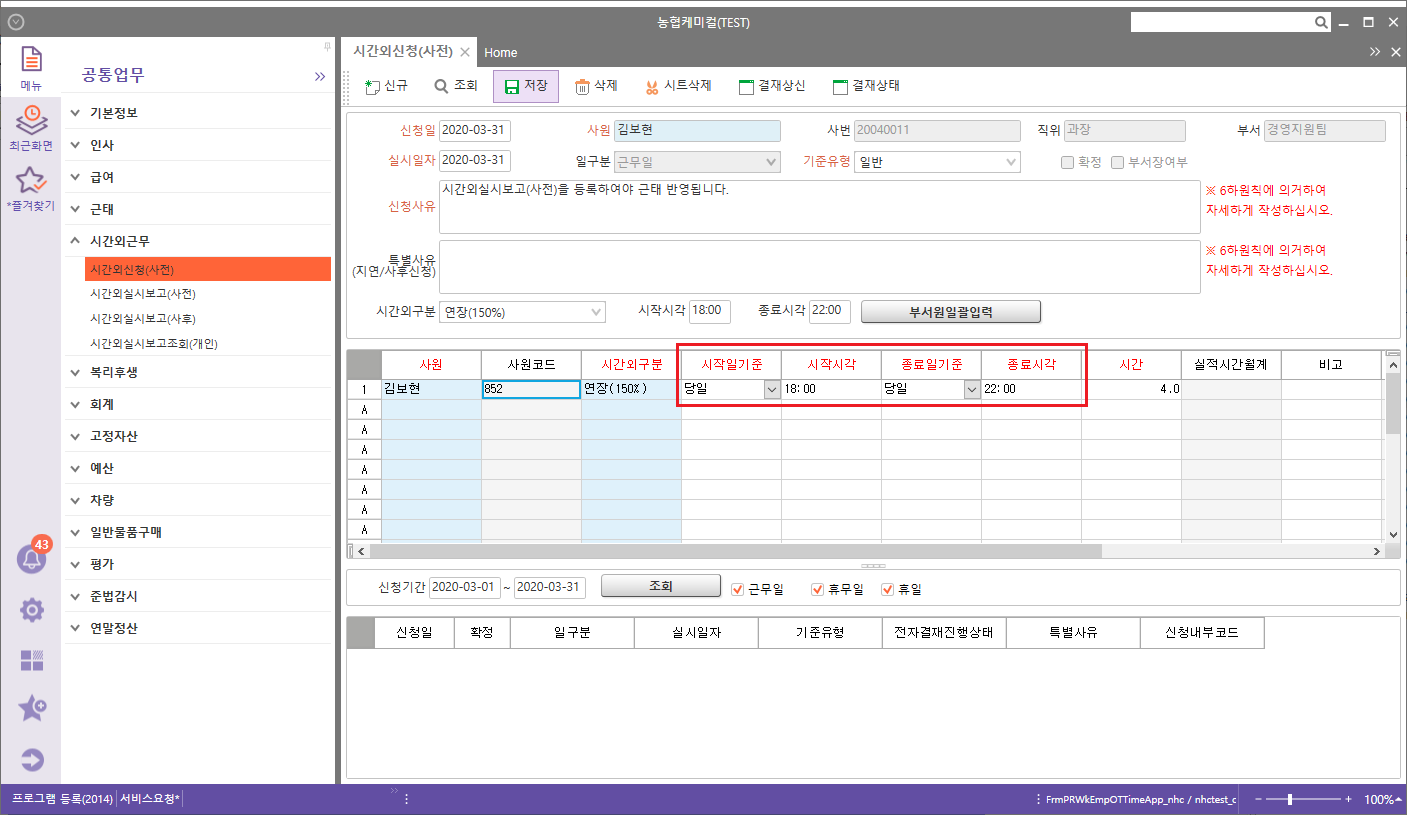Uncheck the 휴일 checkbox

click(x=887, y=589)
